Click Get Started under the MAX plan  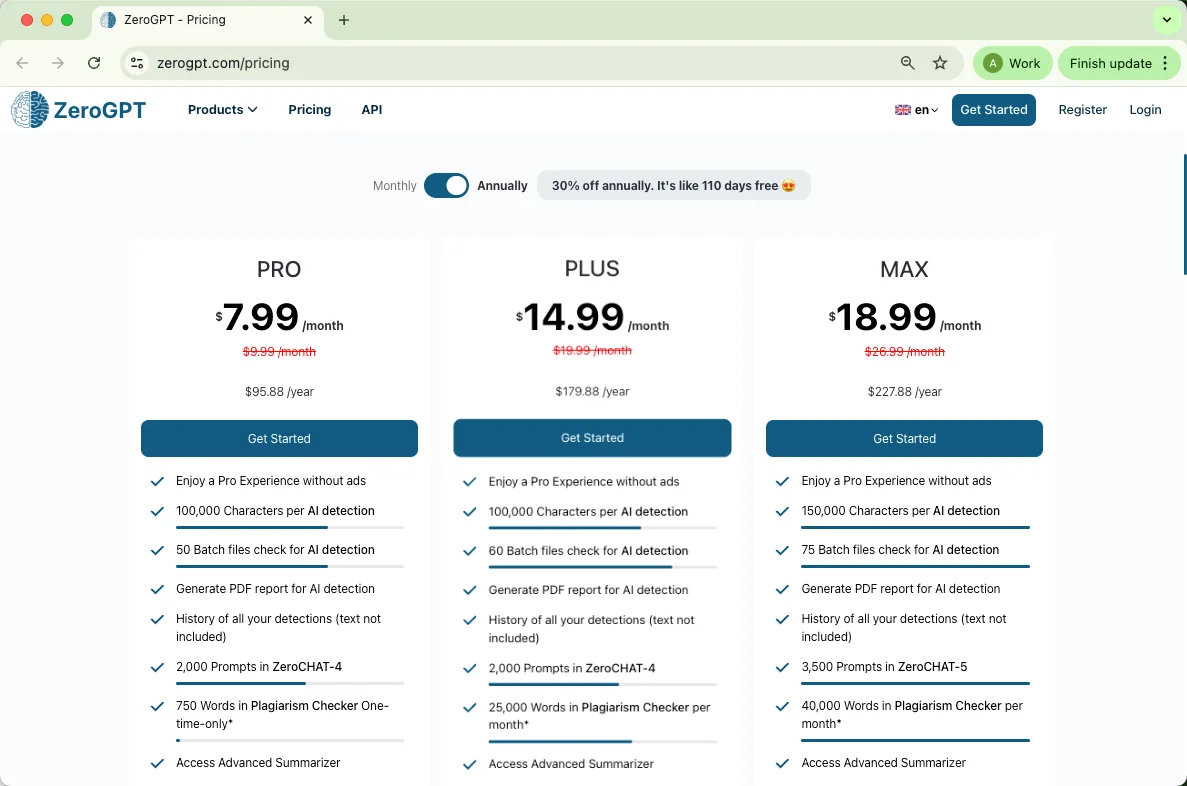[x=904, y=438]
